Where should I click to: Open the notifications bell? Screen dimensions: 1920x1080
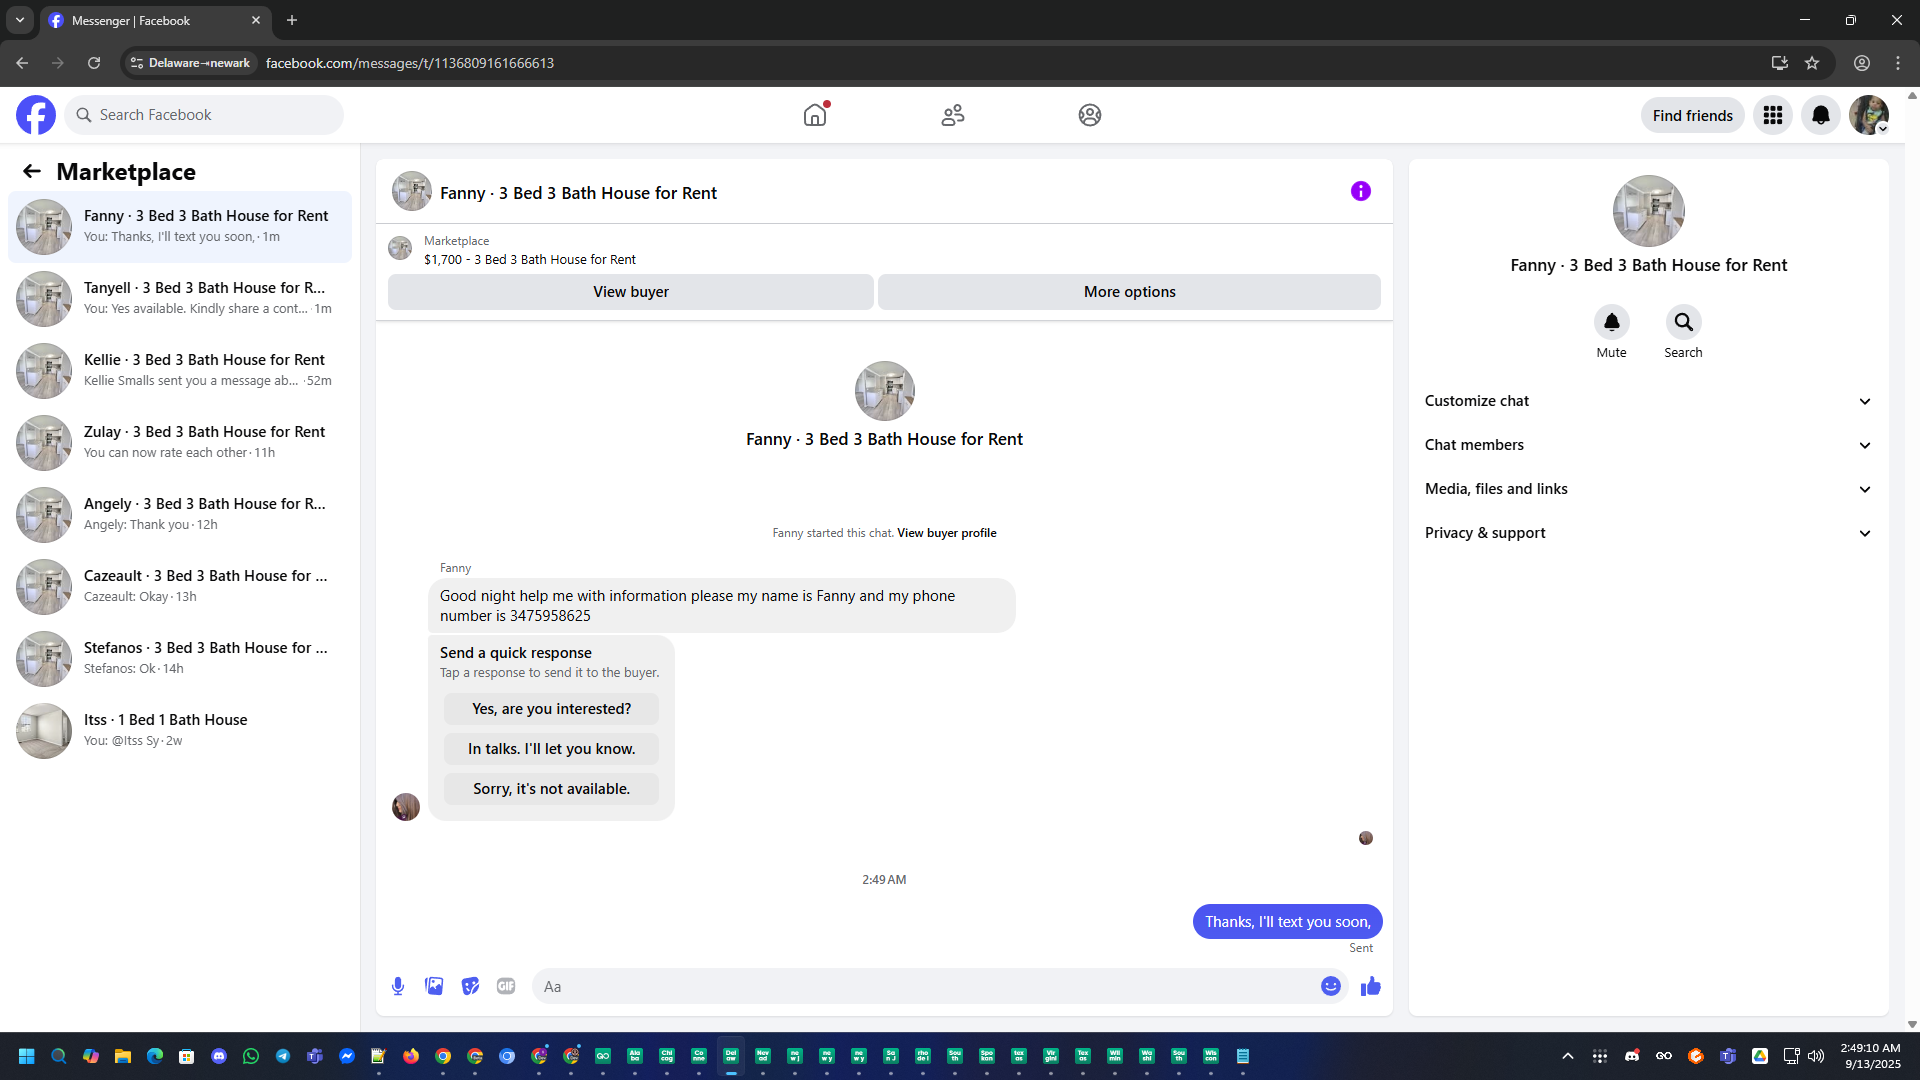click(1820, 115)
